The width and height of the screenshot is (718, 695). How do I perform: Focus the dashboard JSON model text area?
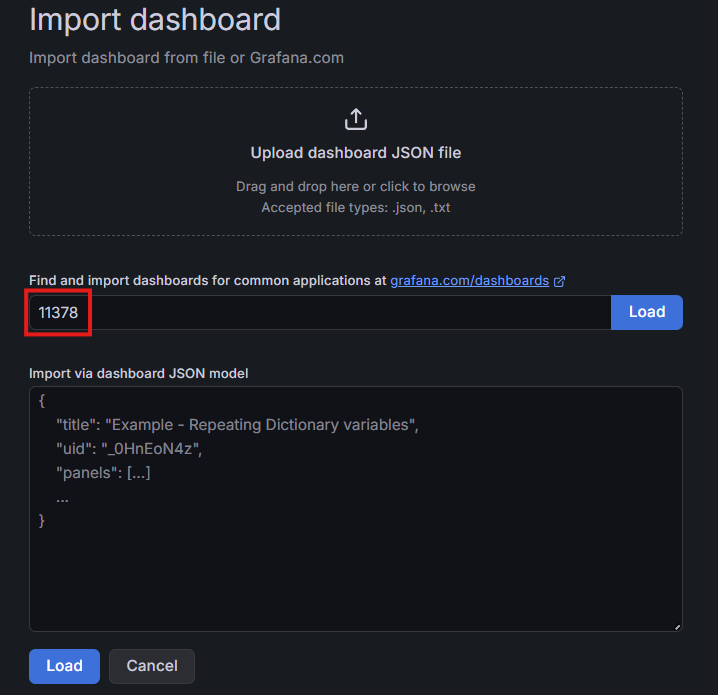point(356,509)
